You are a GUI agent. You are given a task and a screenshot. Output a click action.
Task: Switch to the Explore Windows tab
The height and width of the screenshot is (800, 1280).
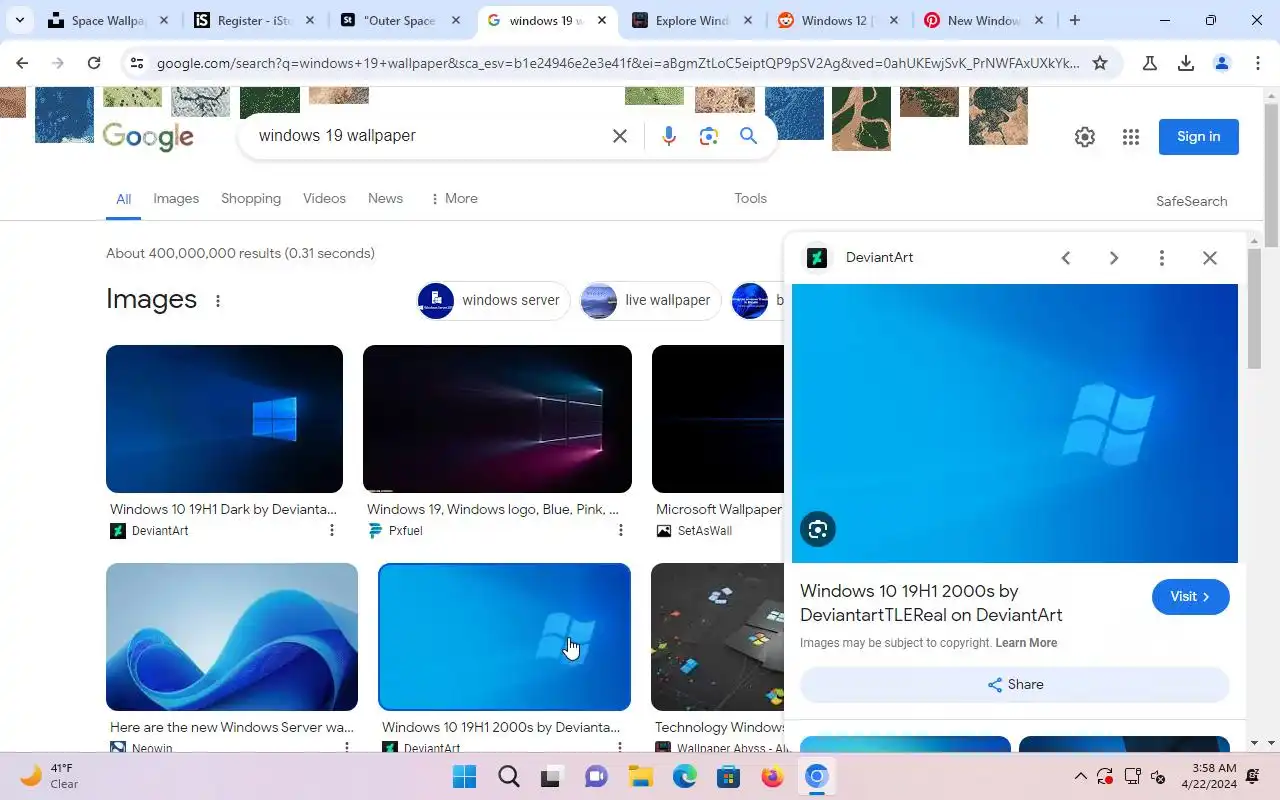(692, 20)
